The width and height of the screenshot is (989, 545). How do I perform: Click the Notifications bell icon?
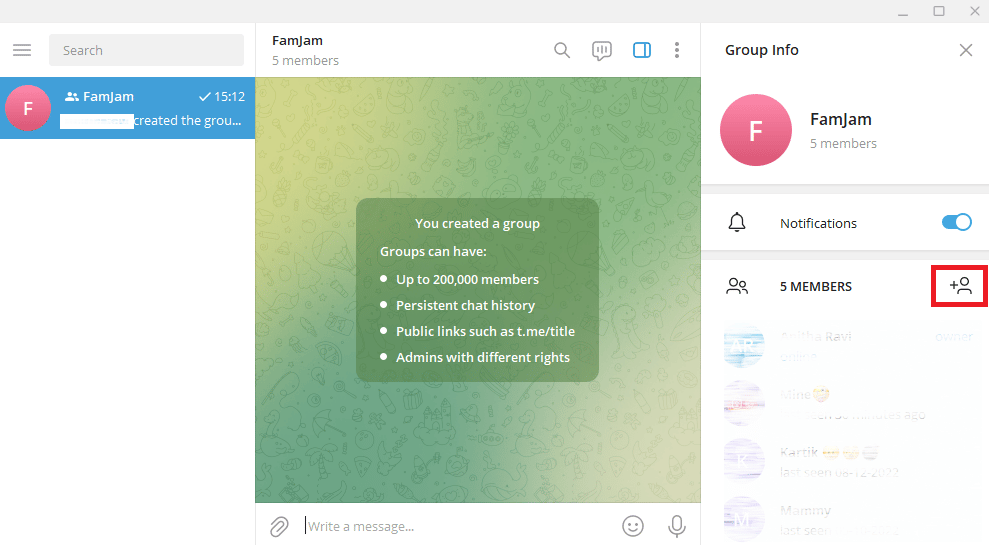click(737, 222)
